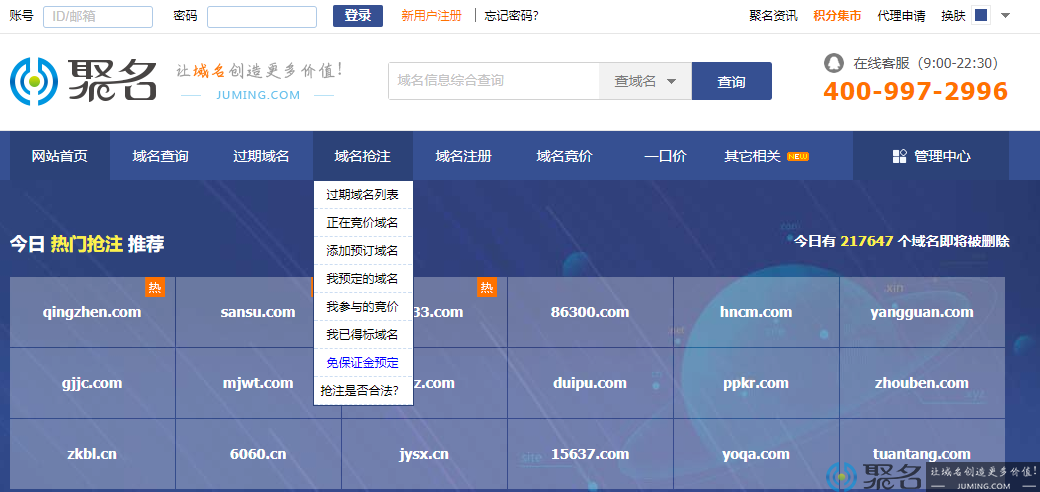Image resolution: width=1040 pixels, height=492 pixels.
Task: Click the jysx.cn domain cell
Action: [424, 454]
